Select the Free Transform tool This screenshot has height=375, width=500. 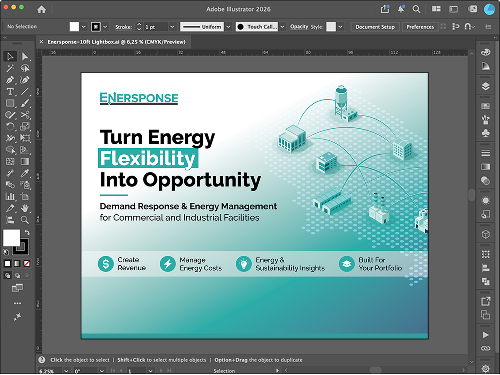coord(25,138)
